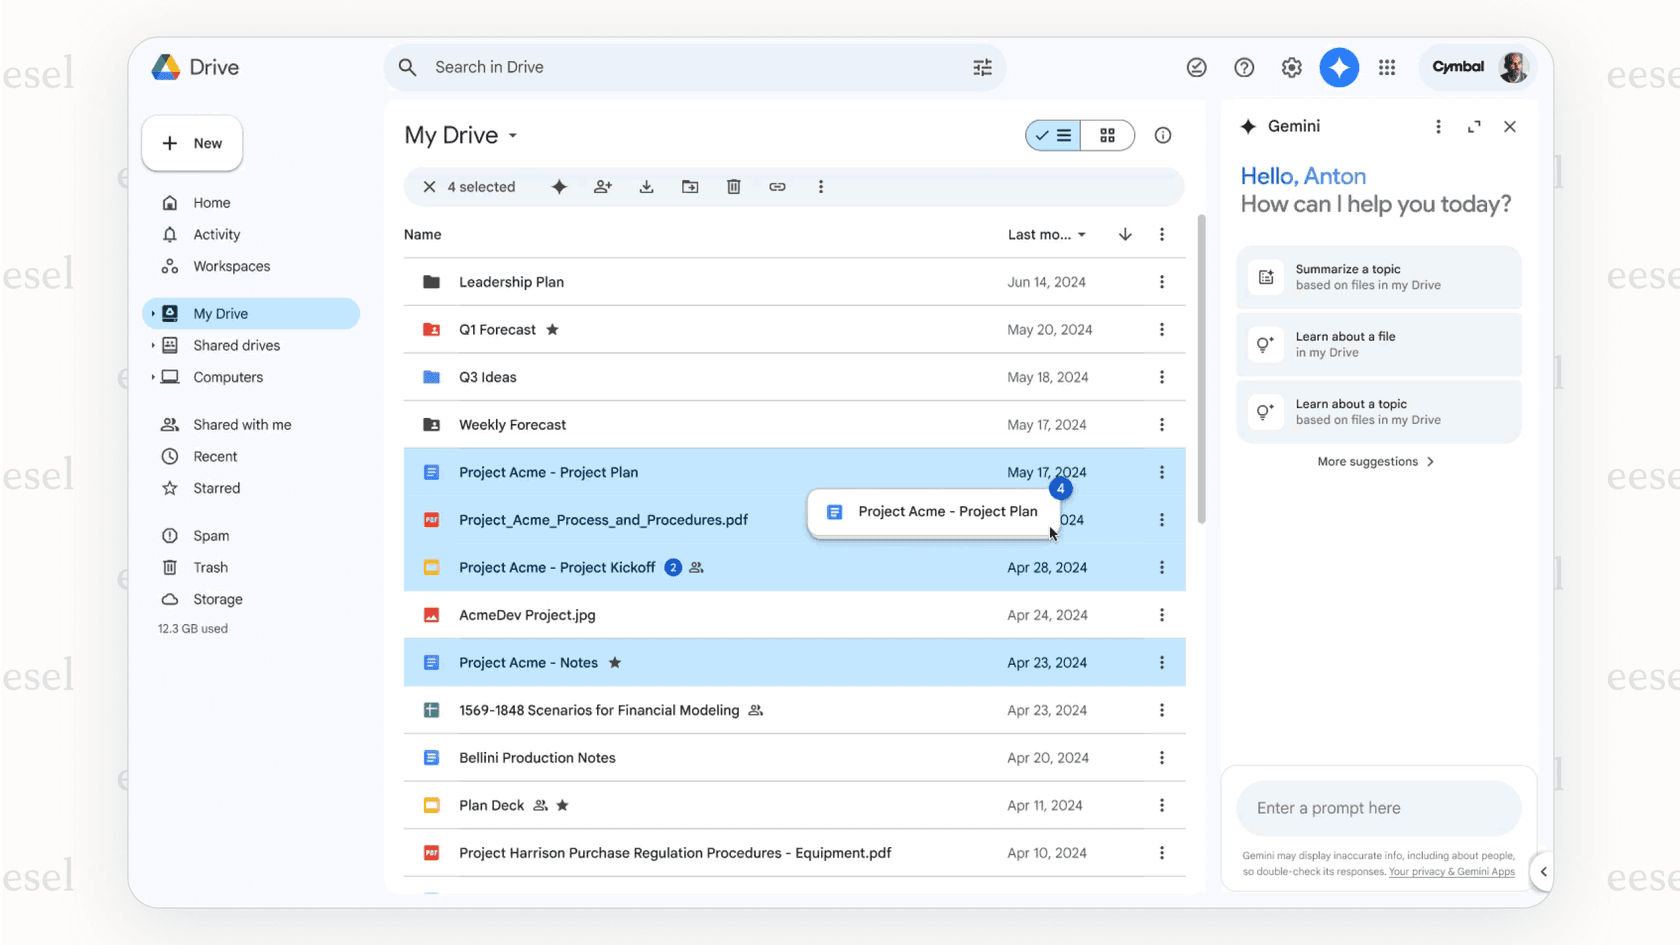Open the Your privacy & Gemini Apps link
The height and width of the screenshot is (945, 1680).
click(x=1451, y=871)
